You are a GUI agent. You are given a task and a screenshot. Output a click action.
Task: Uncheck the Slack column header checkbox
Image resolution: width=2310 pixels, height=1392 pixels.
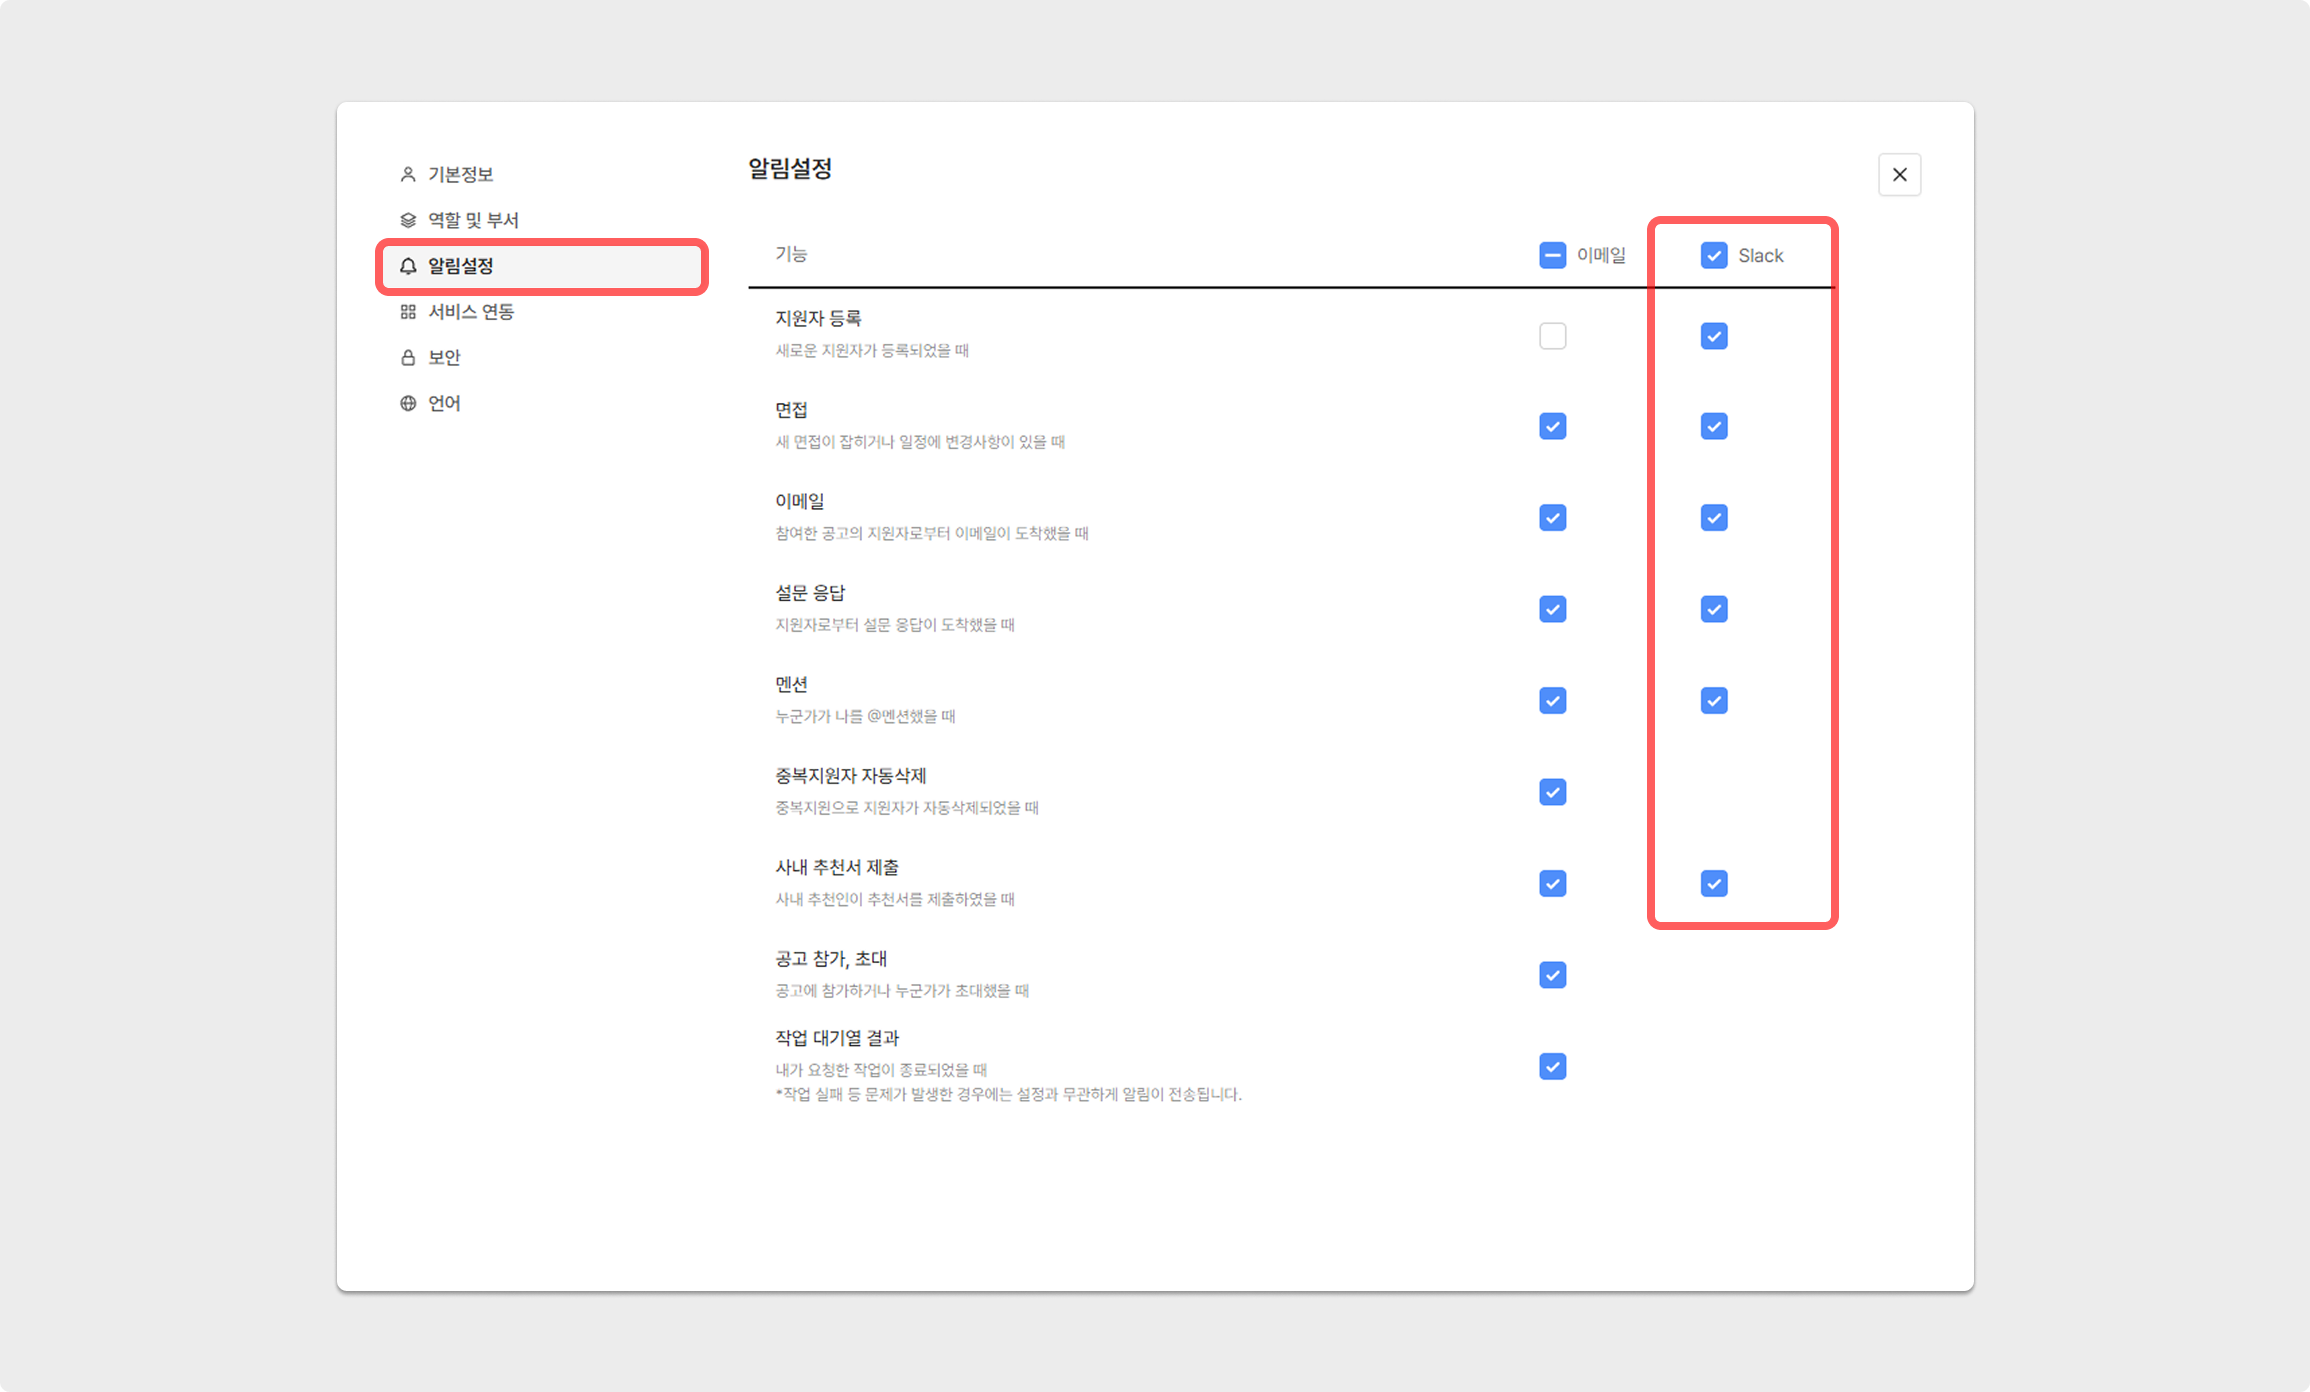coord(1714,255)
